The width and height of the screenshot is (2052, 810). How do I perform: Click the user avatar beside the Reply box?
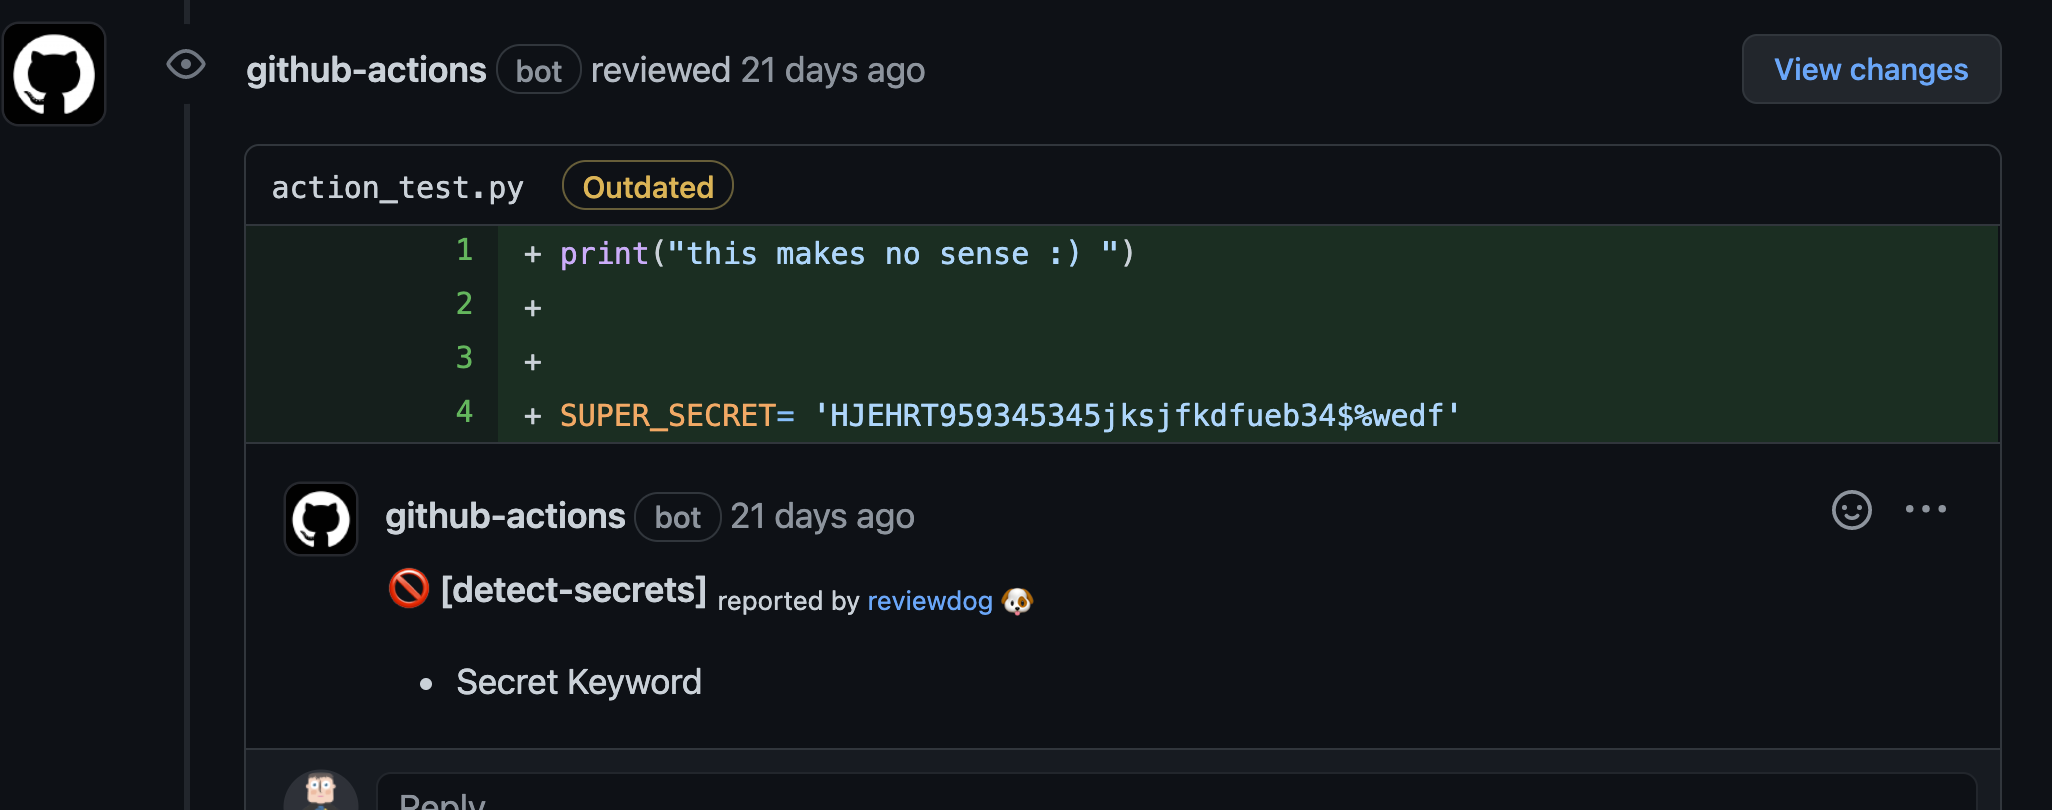click(321, 792)
